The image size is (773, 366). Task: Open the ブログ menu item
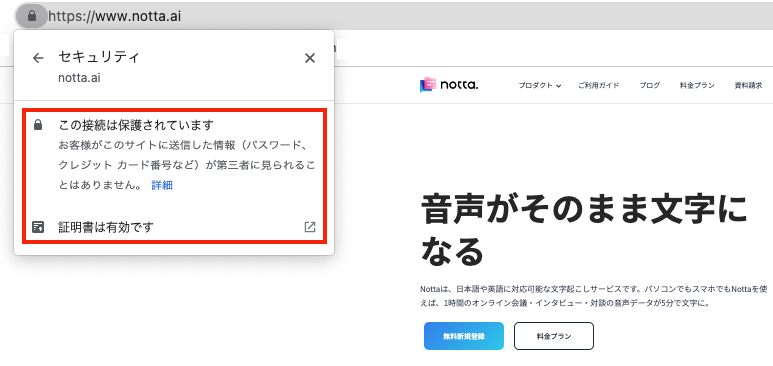[650, 85]
